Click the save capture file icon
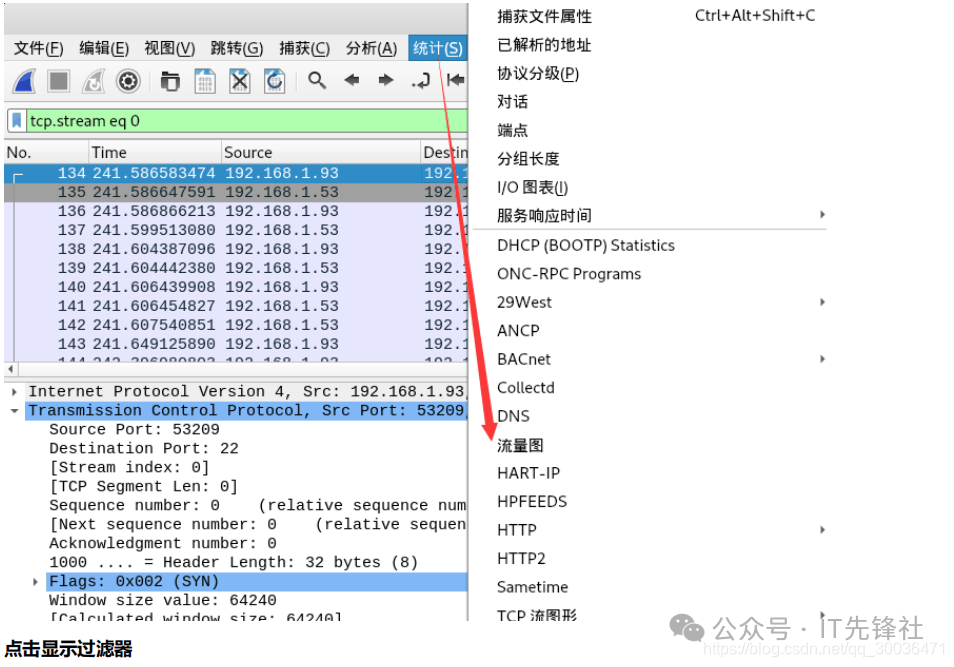This screenshot has width=954, height=667. click(204, 81)
